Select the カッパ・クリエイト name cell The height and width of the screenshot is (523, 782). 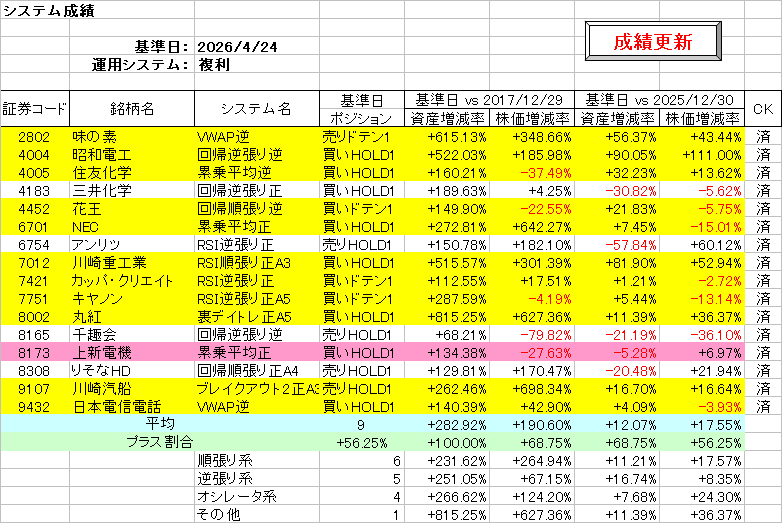[132, 280]
